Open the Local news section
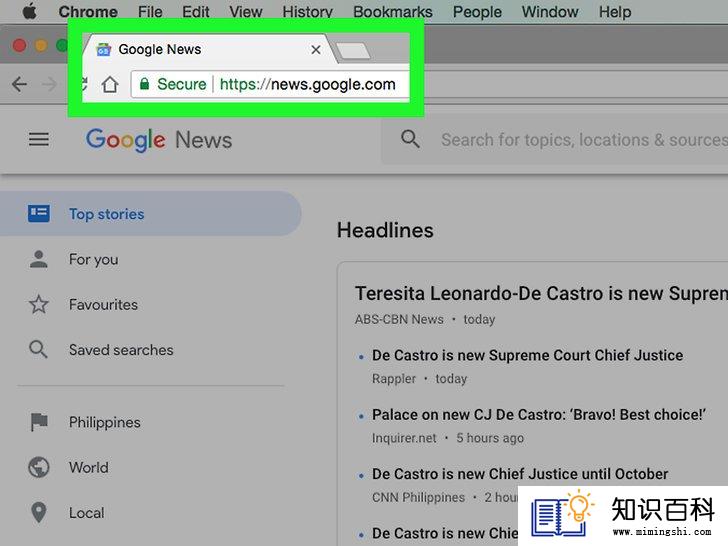 [86, 513]
